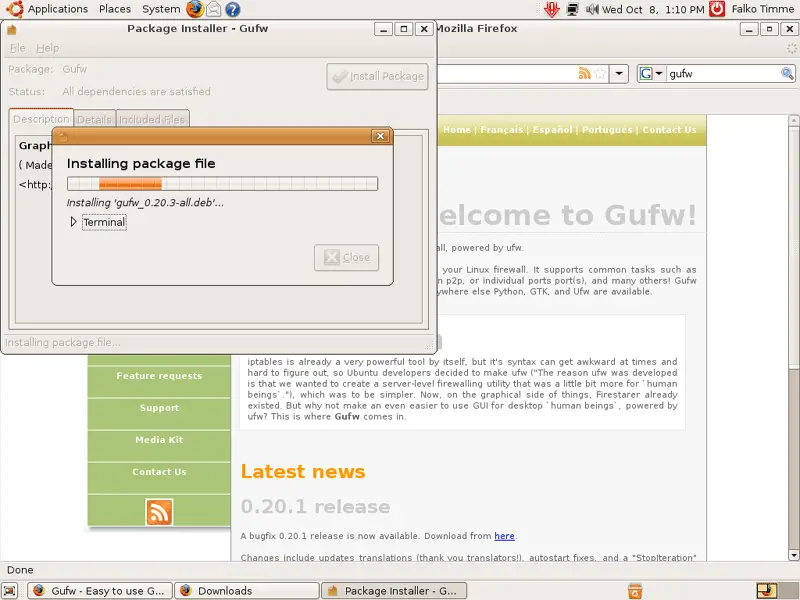
Task: Open the Contact Us link in top nav
Action: pos(669,130)
